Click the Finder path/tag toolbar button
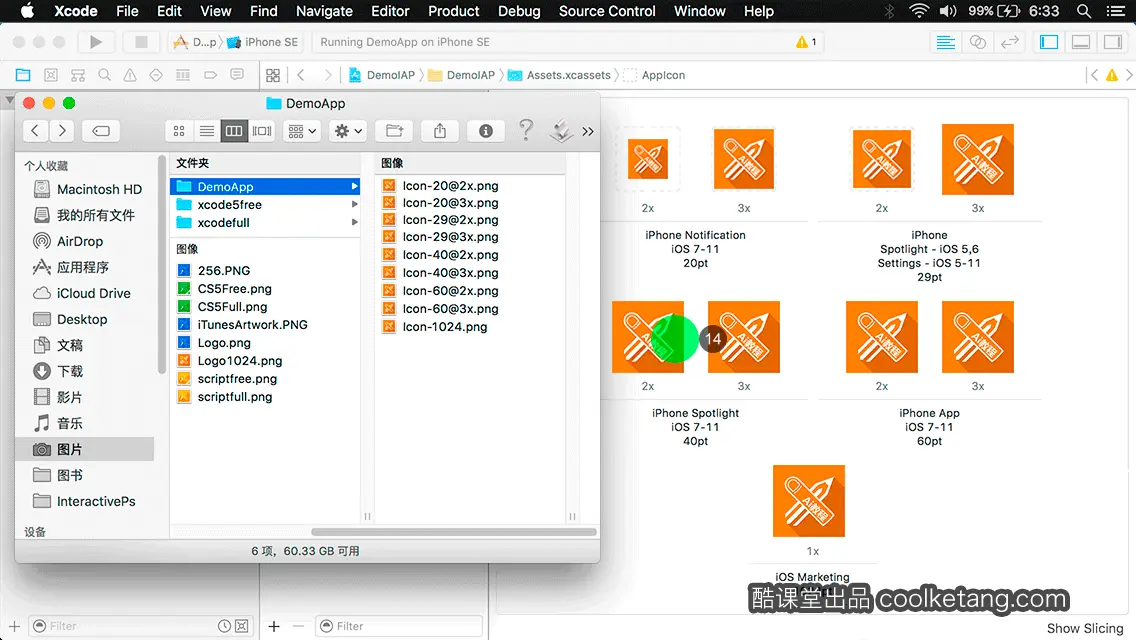 click(x=101, y=131)
